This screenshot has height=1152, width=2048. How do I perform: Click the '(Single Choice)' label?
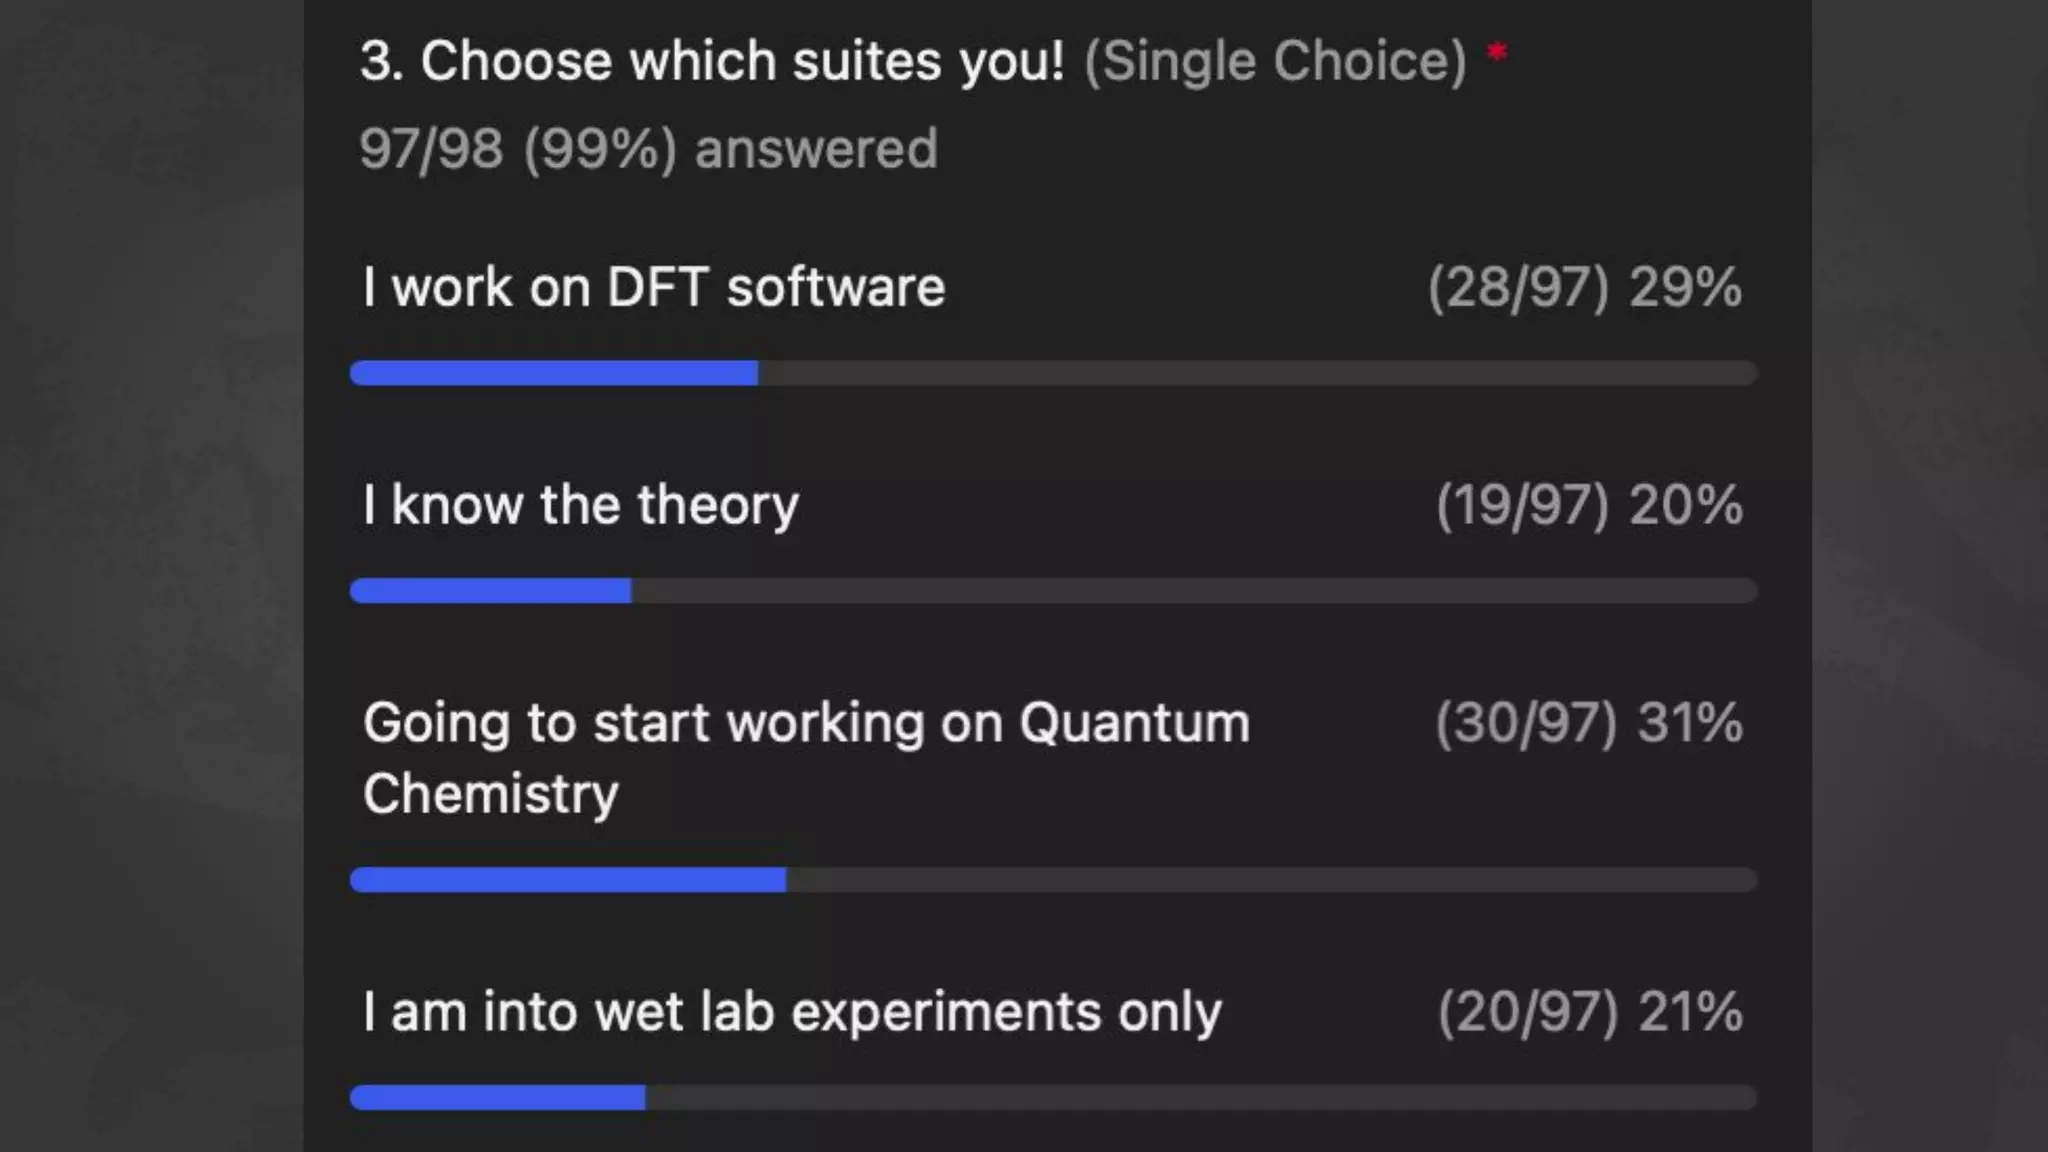[x=1276, y=62]
